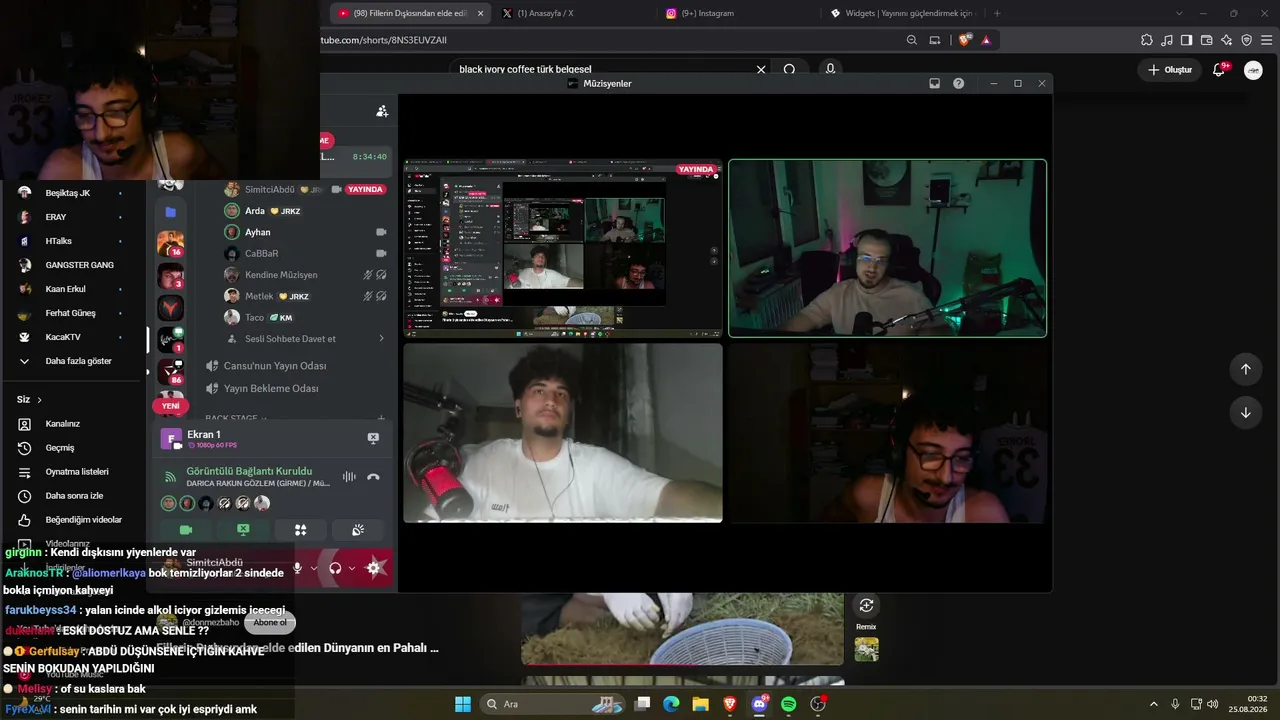Clear the YouTube search box text
The width and height of the screenshot is (1280, 720).
coord(761,70)
